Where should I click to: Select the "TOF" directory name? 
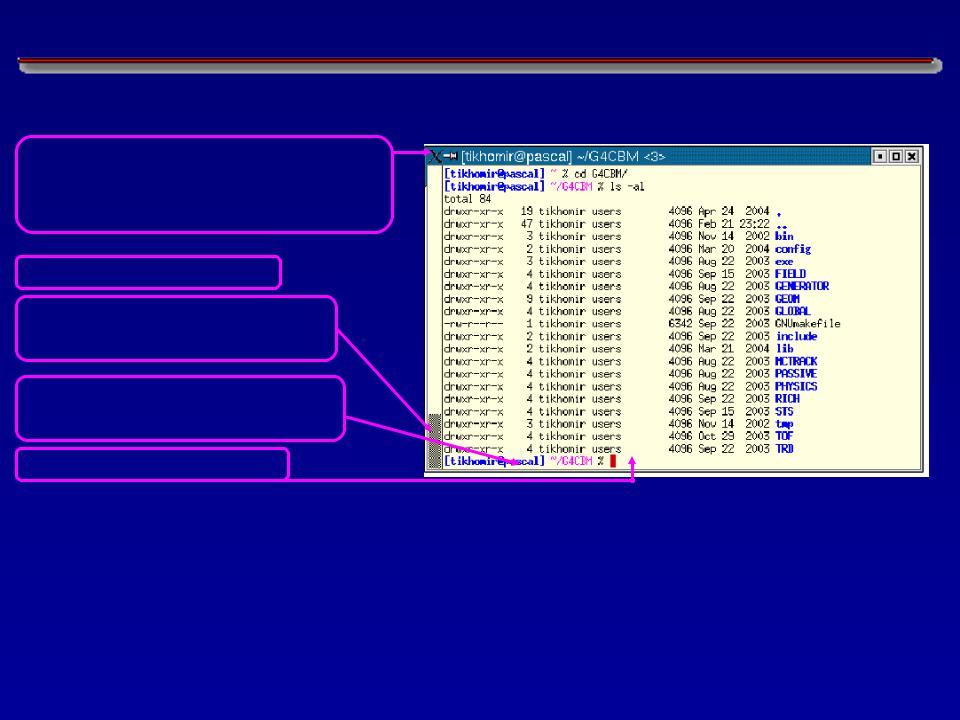[784, 436]
